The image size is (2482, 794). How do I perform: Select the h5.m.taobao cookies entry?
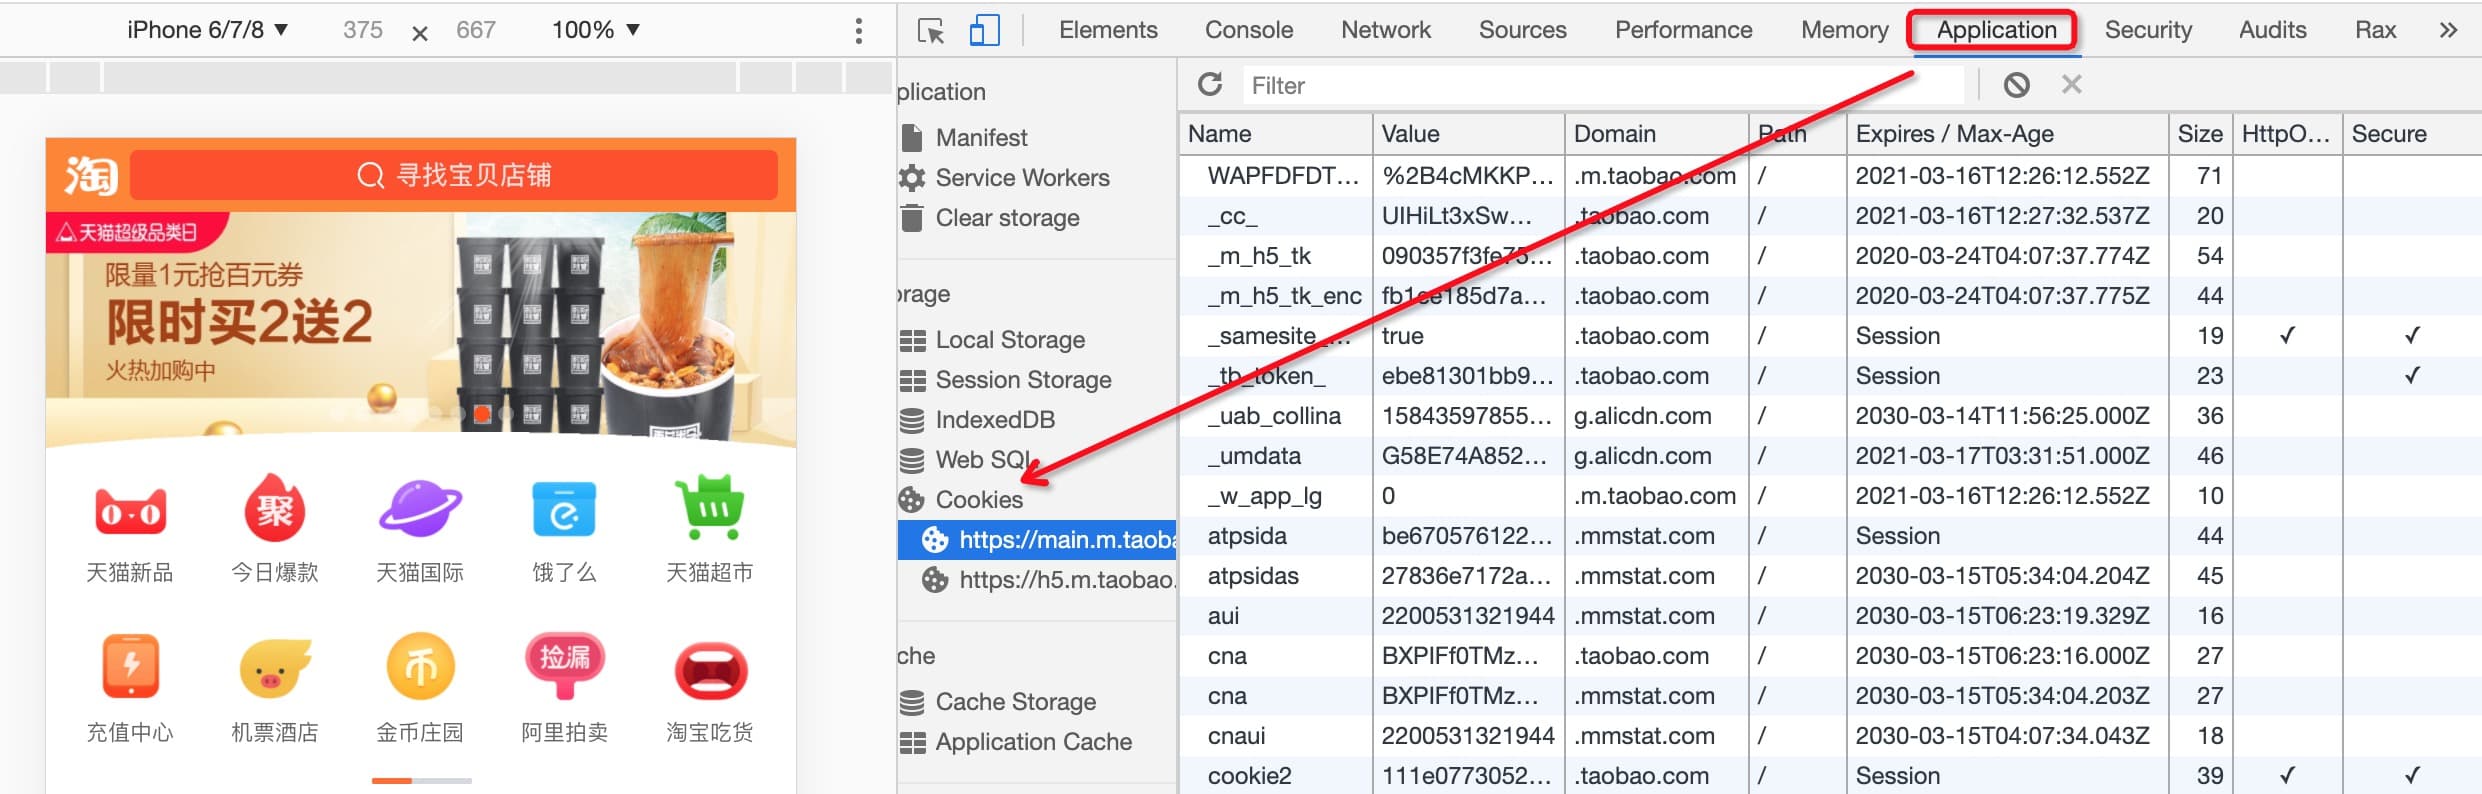coord(1065,580)
